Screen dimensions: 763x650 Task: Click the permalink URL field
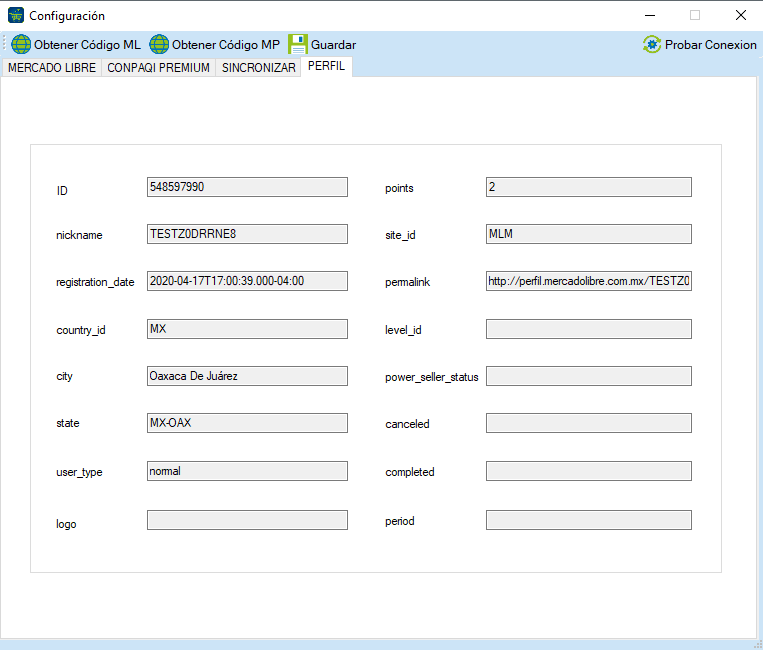(589, 281)
